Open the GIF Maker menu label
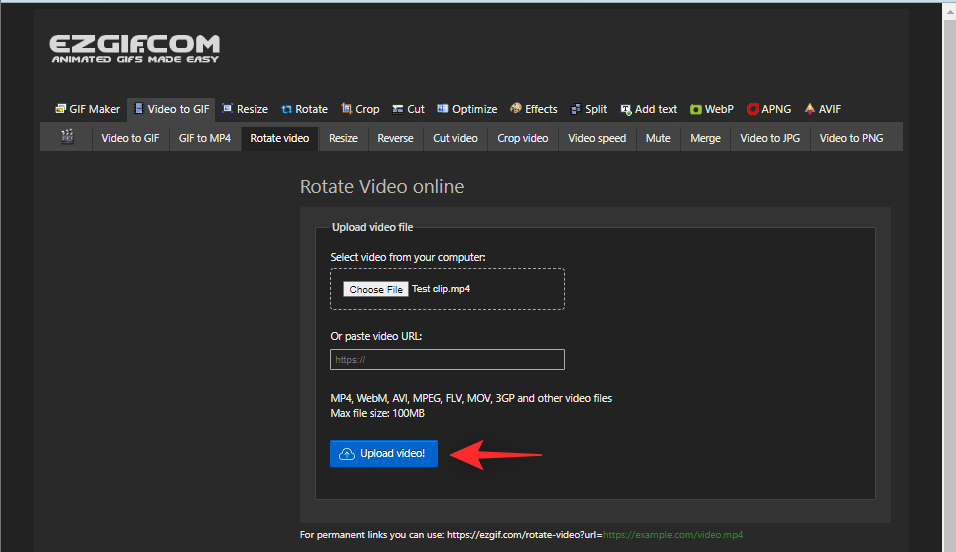 (95, 109)
